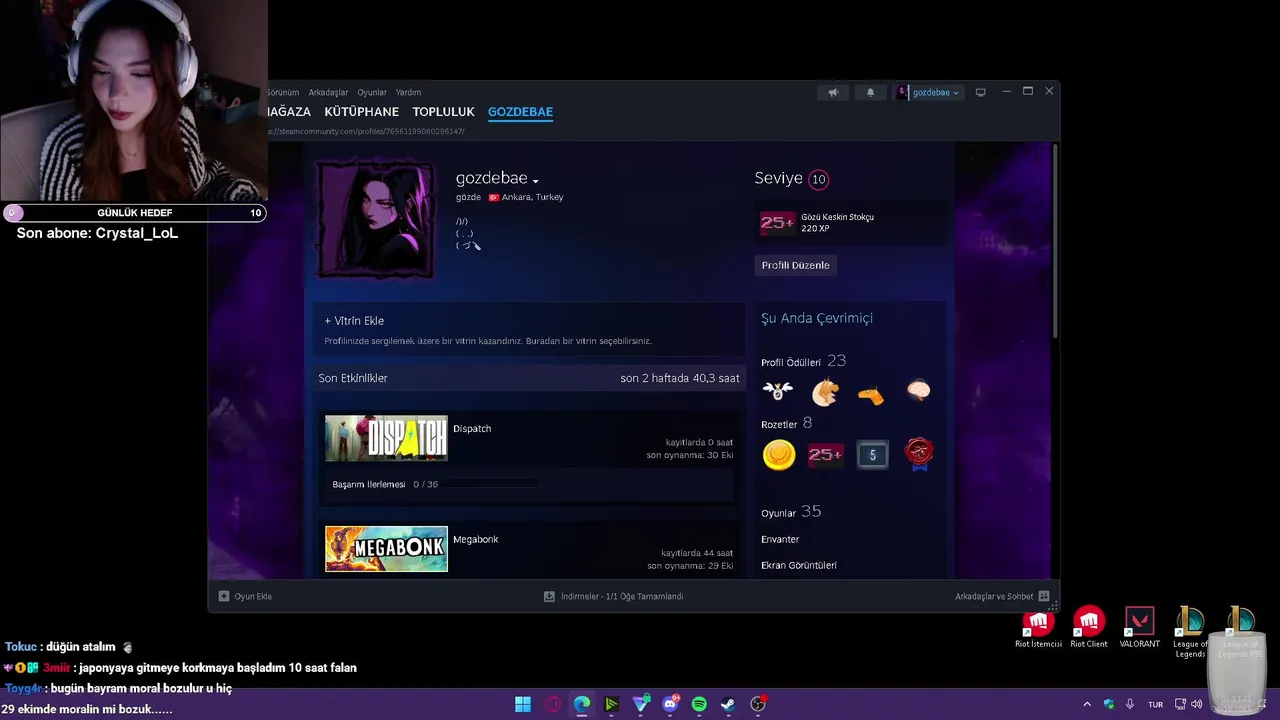Open the Windows Start button
The height and width of the screenshot is (720, 1280).
tap(523, 704)
